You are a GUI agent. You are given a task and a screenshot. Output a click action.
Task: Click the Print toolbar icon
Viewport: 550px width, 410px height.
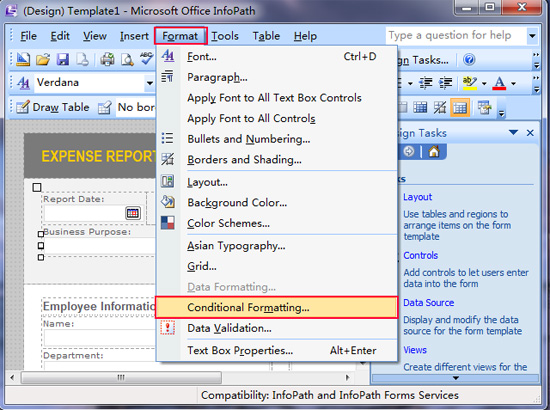coord(107,59)
